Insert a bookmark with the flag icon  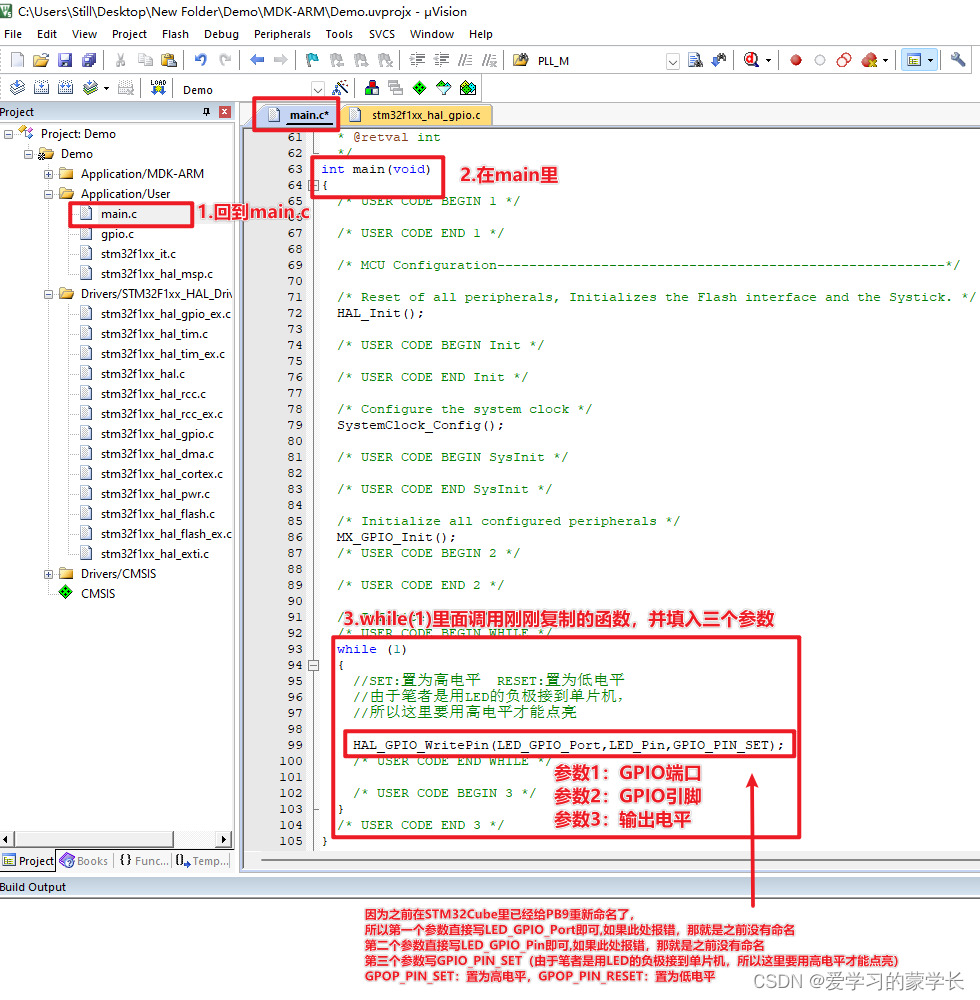point(312,60)
